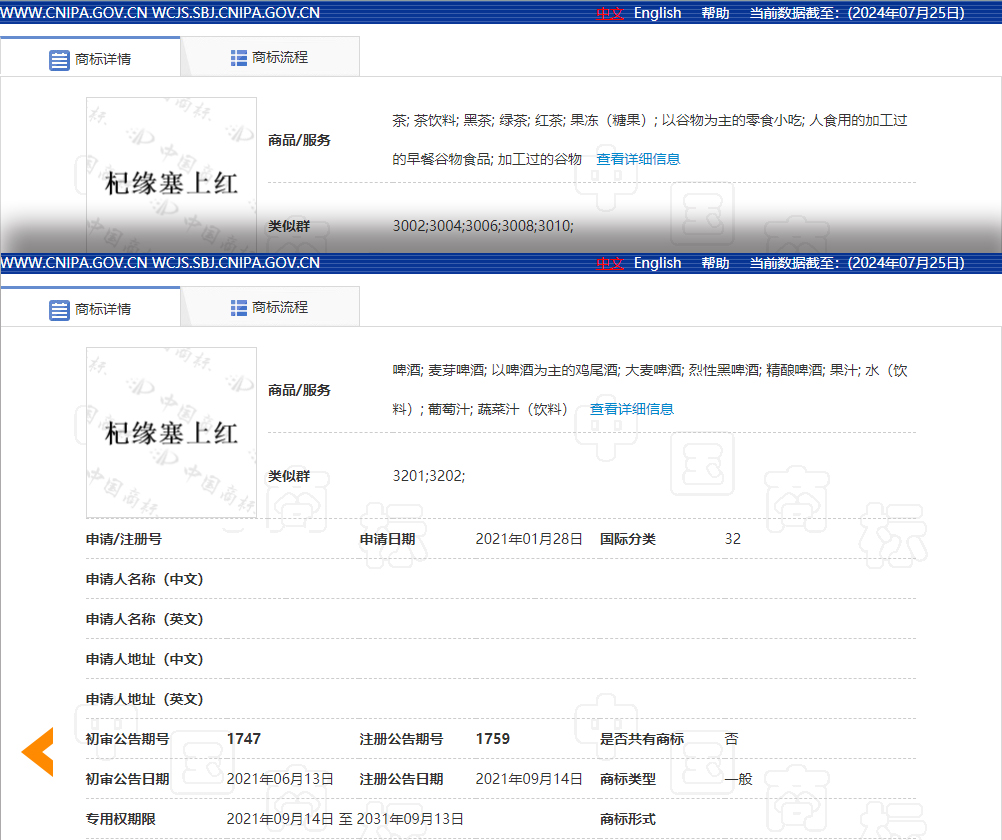Click the 申请人地址（中文） label

(x=144, y=659)
